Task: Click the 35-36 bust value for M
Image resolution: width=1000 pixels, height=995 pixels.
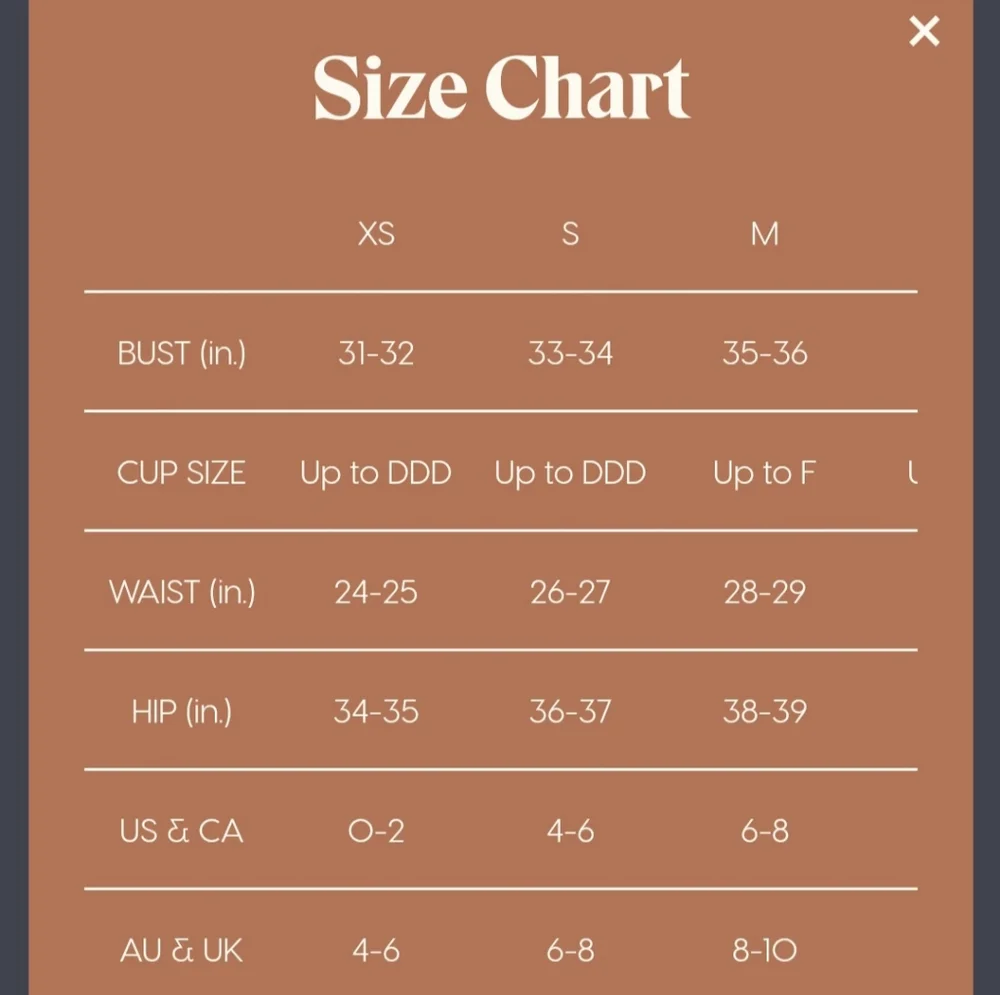Action: click(x=764, y=353)
